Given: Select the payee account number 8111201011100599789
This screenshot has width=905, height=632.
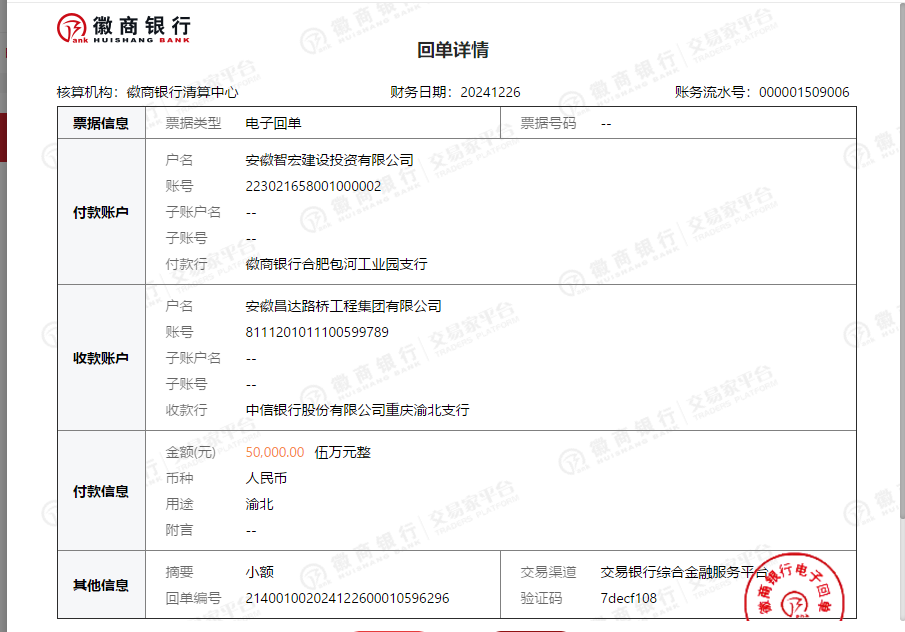Looking at the screenshot, I should (317, 332).
